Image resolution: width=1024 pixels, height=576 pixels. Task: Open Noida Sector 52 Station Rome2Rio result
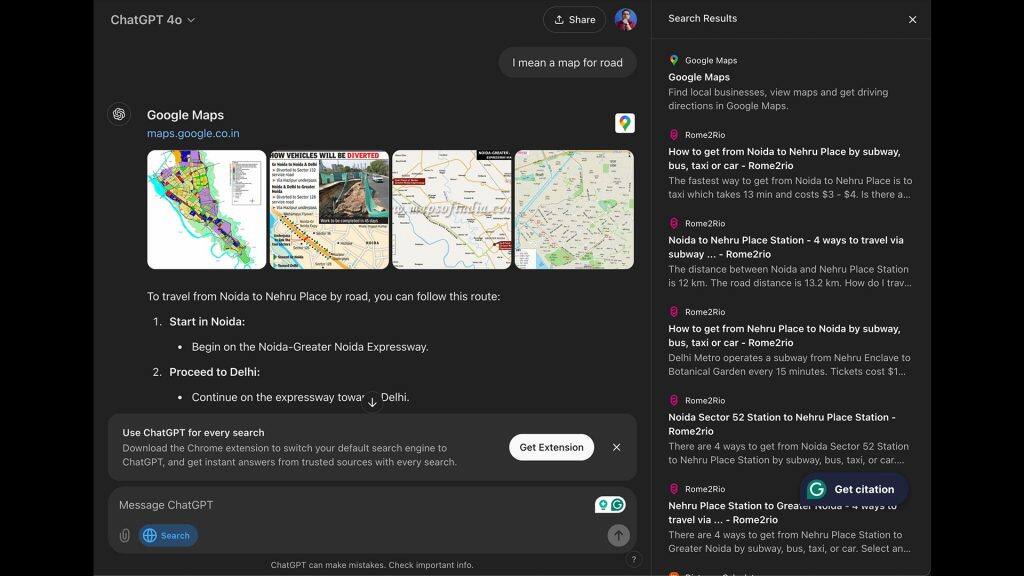click(782, 424)
